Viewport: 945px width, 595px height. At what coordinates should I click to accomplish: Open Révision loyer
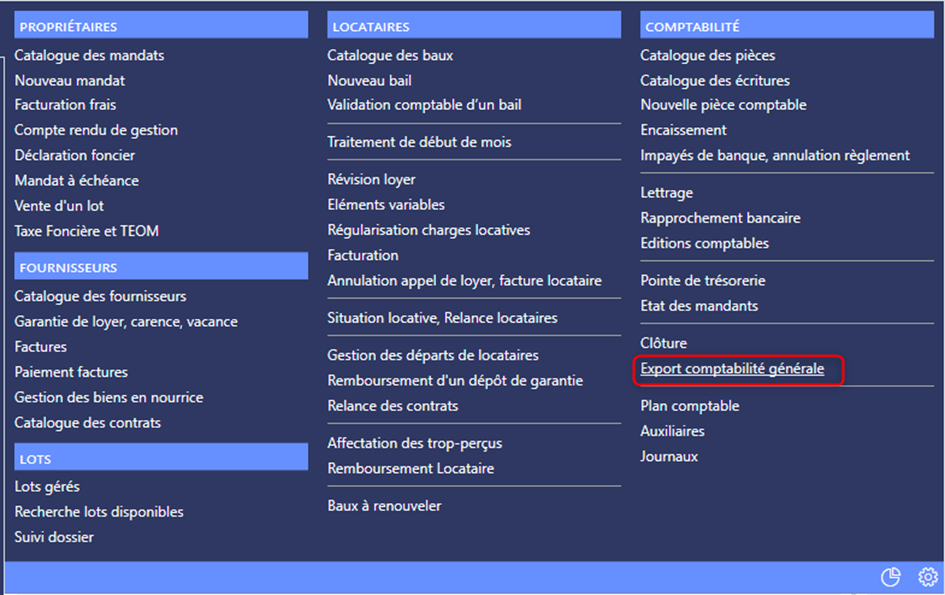(x=371, y=180)
